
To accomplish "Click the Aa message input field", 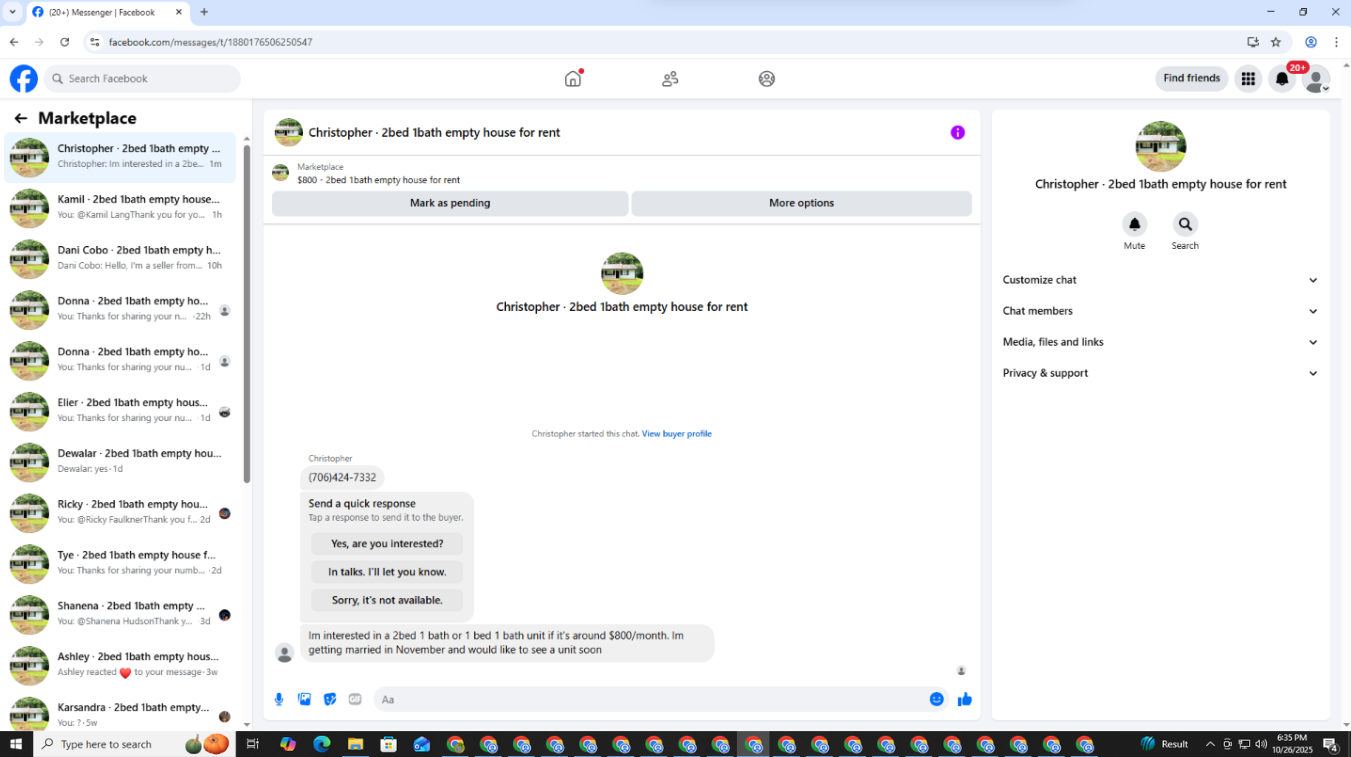I will tap(650, 699).
